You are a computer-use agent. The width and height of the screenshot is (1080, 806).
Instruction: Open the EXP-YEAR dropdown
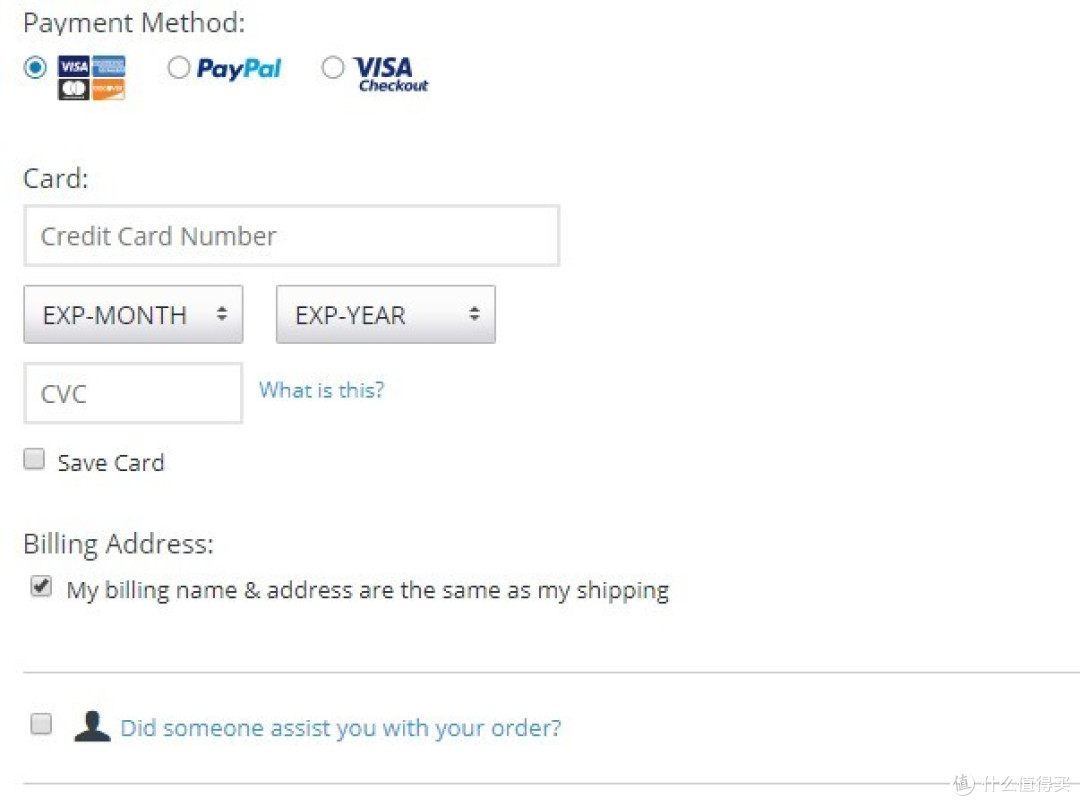(386, 314)
